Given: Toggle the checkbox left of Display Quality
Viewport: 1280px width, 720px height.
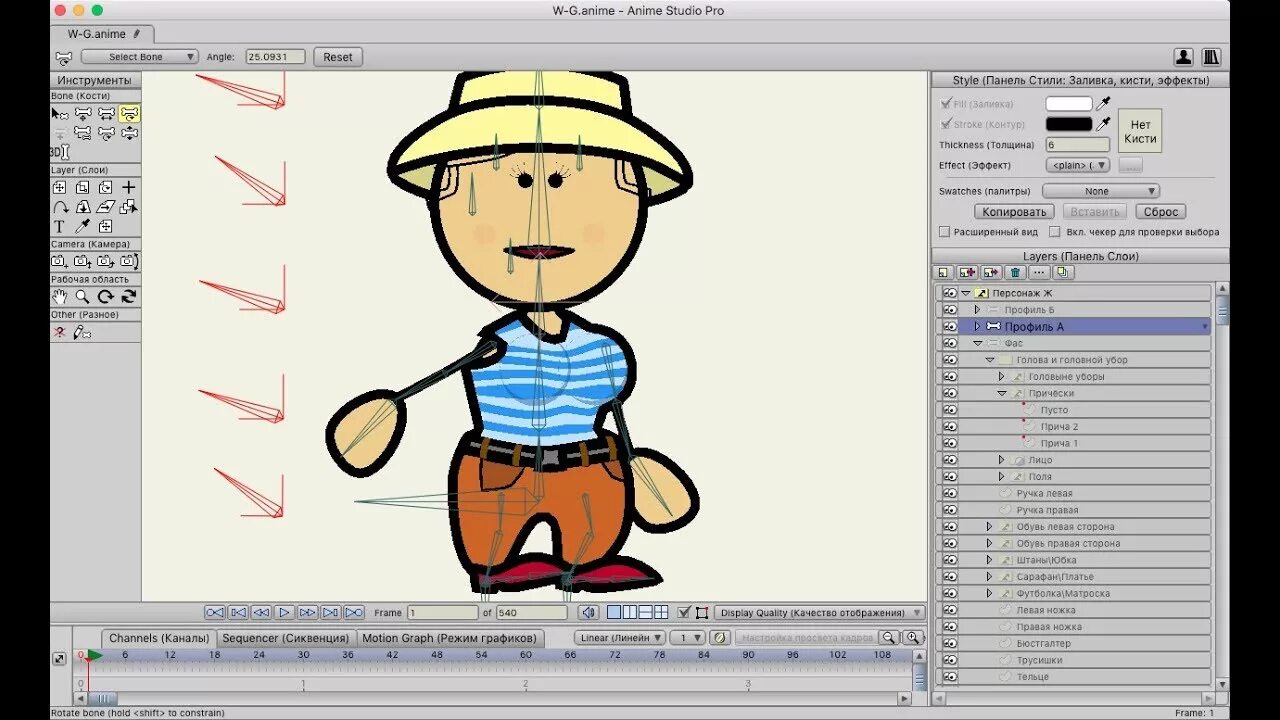Looking at the screenshot, I should click(684, 612).
